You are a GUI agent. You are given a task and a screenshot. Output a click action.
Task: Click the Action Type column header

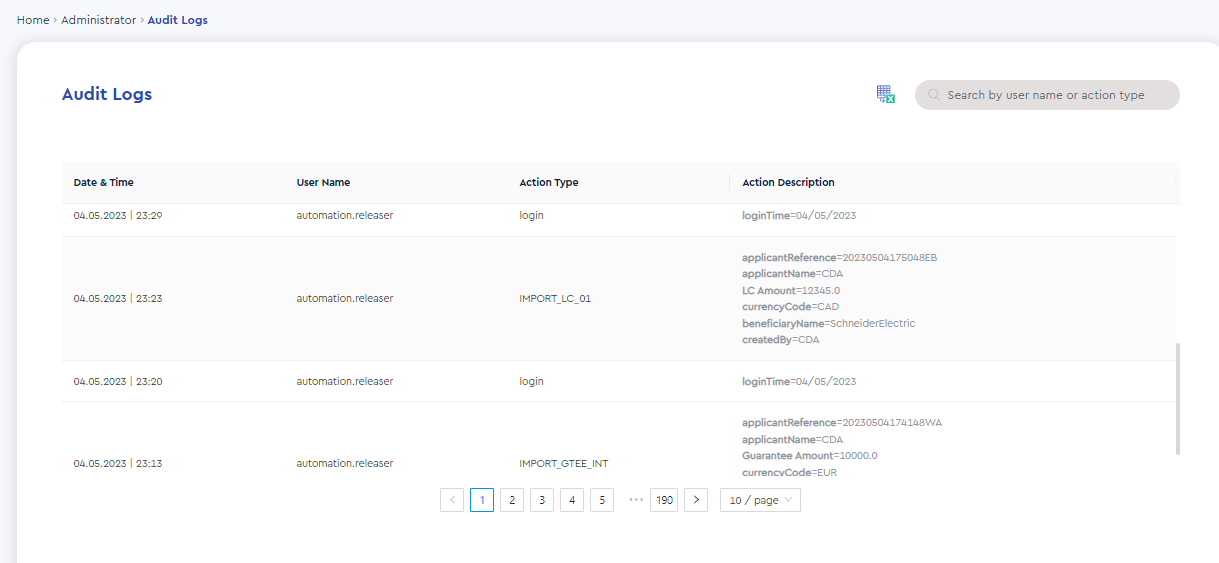tap(549, 182)
